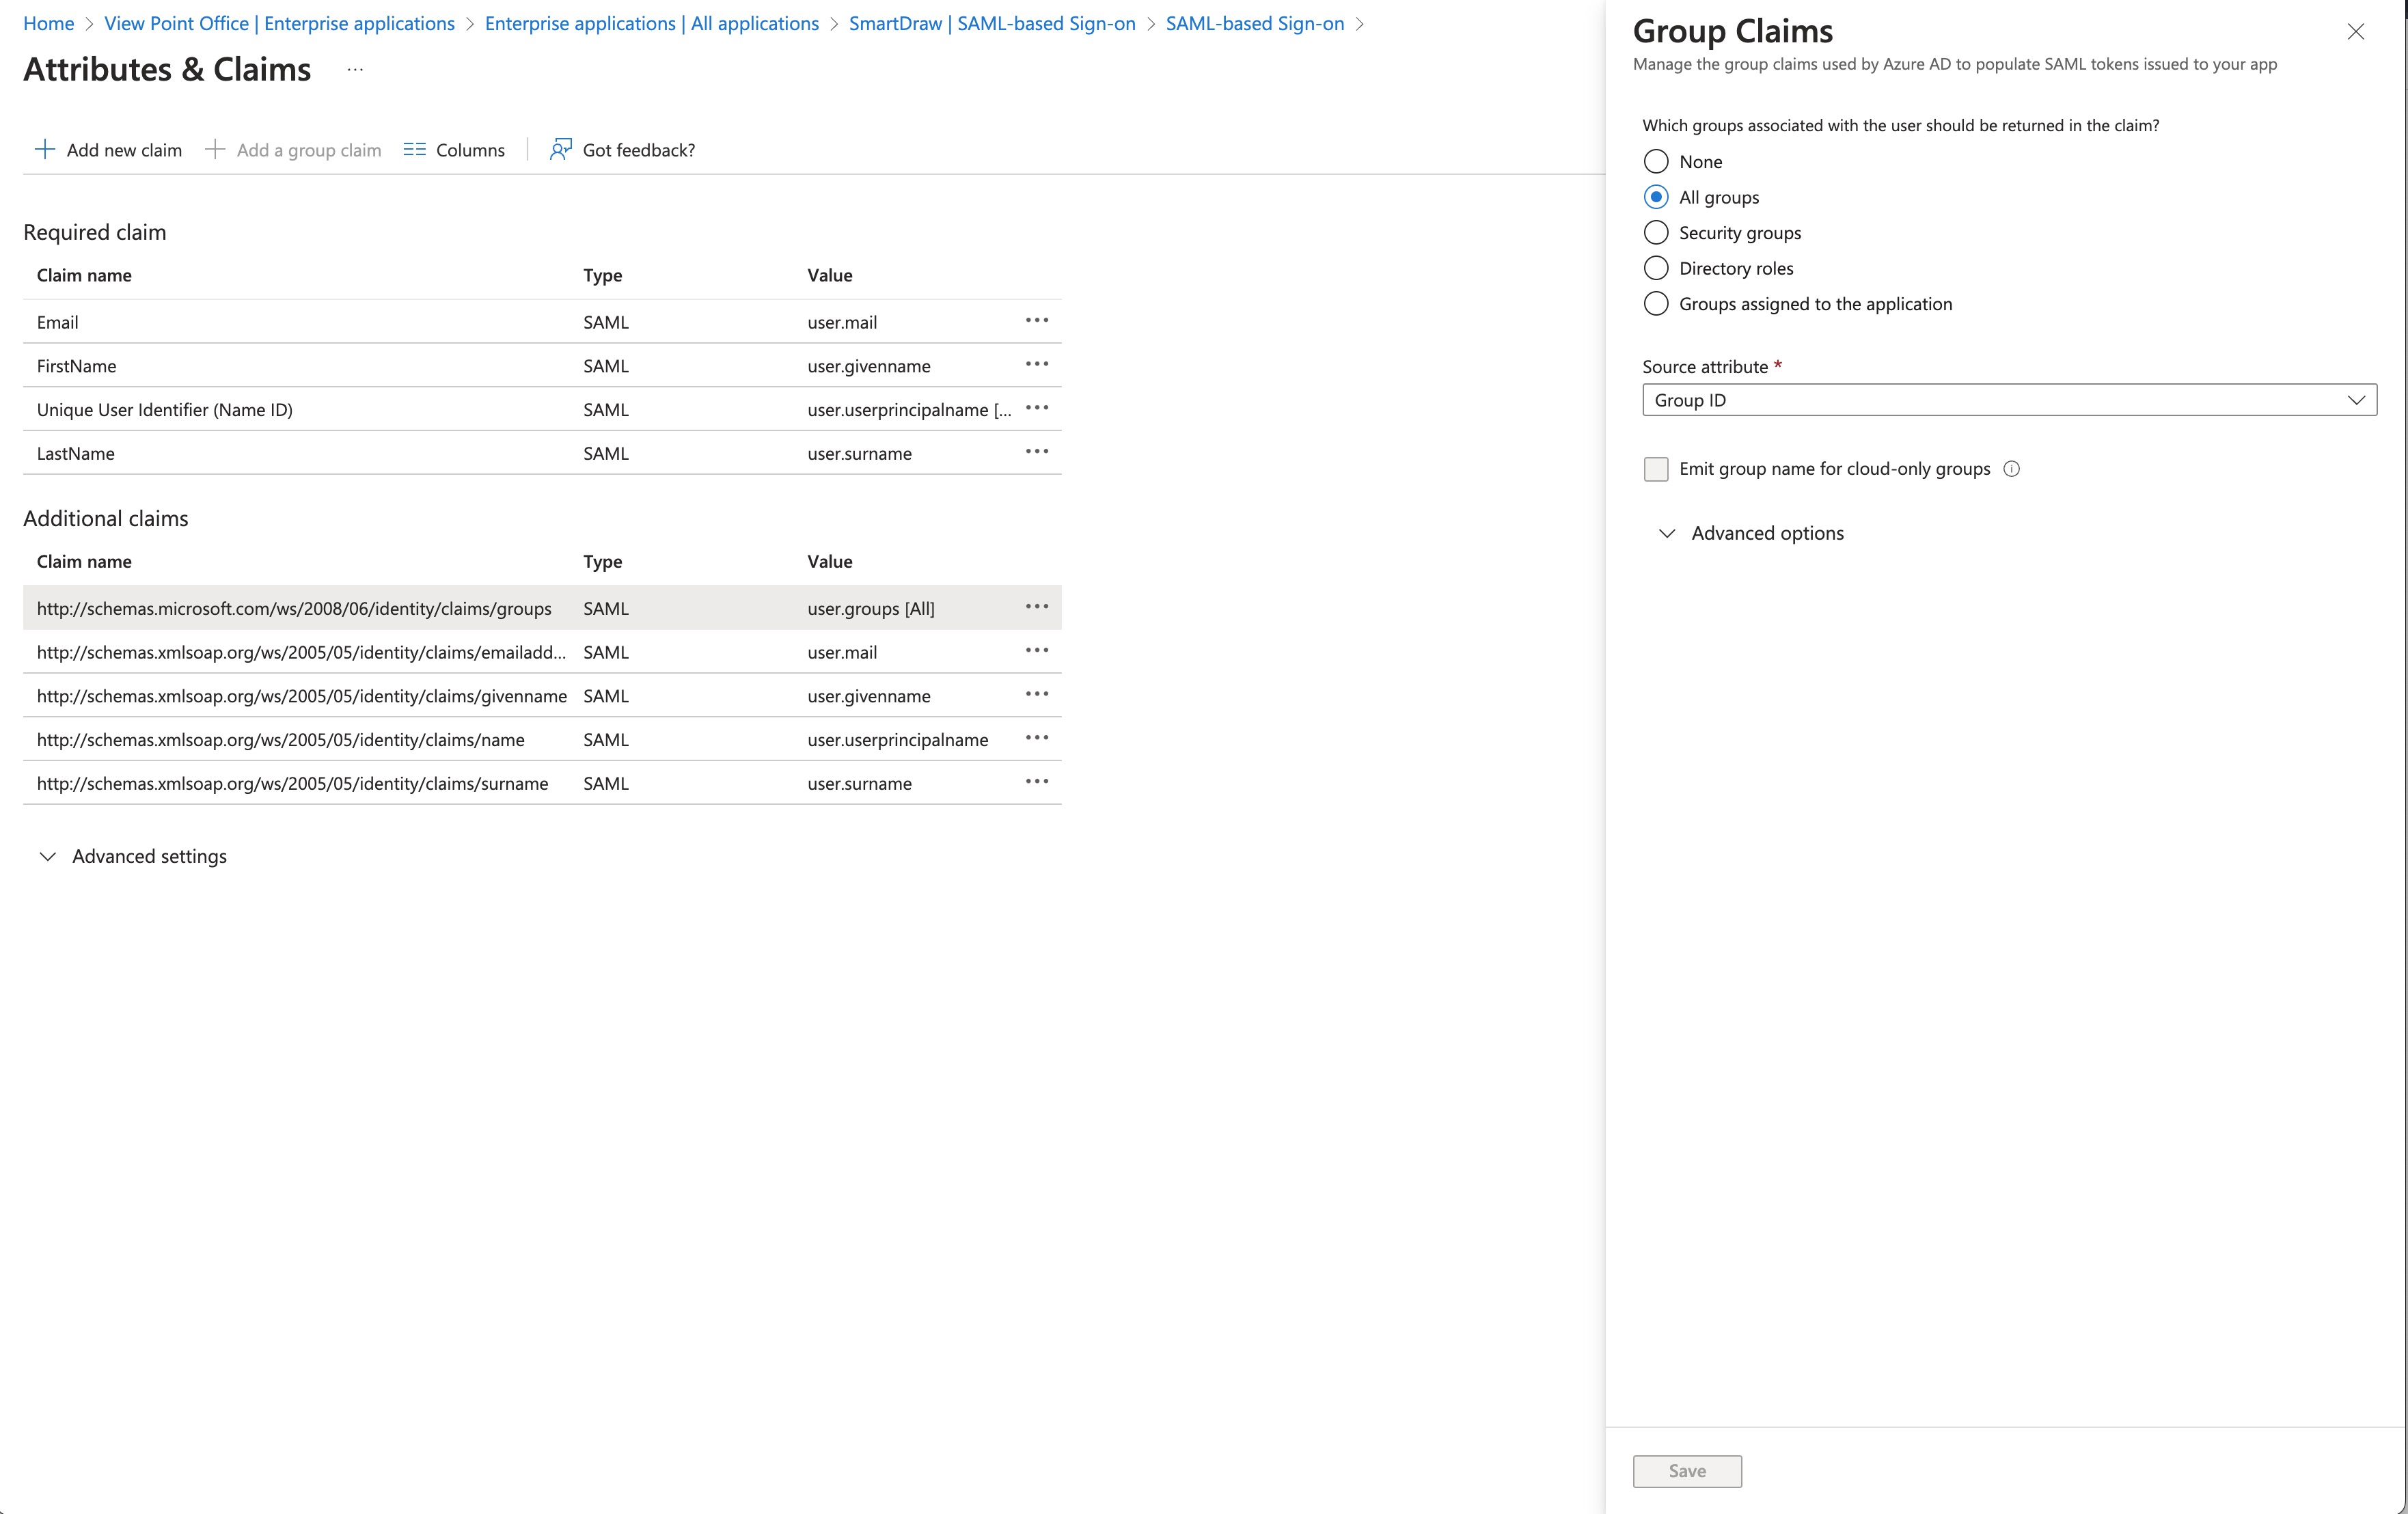2408x1514 pixels.
Task: Open SmartDraw SAML-based Sign-on breadcrumb
Action: pyautogui.click(x=991, y=23)
